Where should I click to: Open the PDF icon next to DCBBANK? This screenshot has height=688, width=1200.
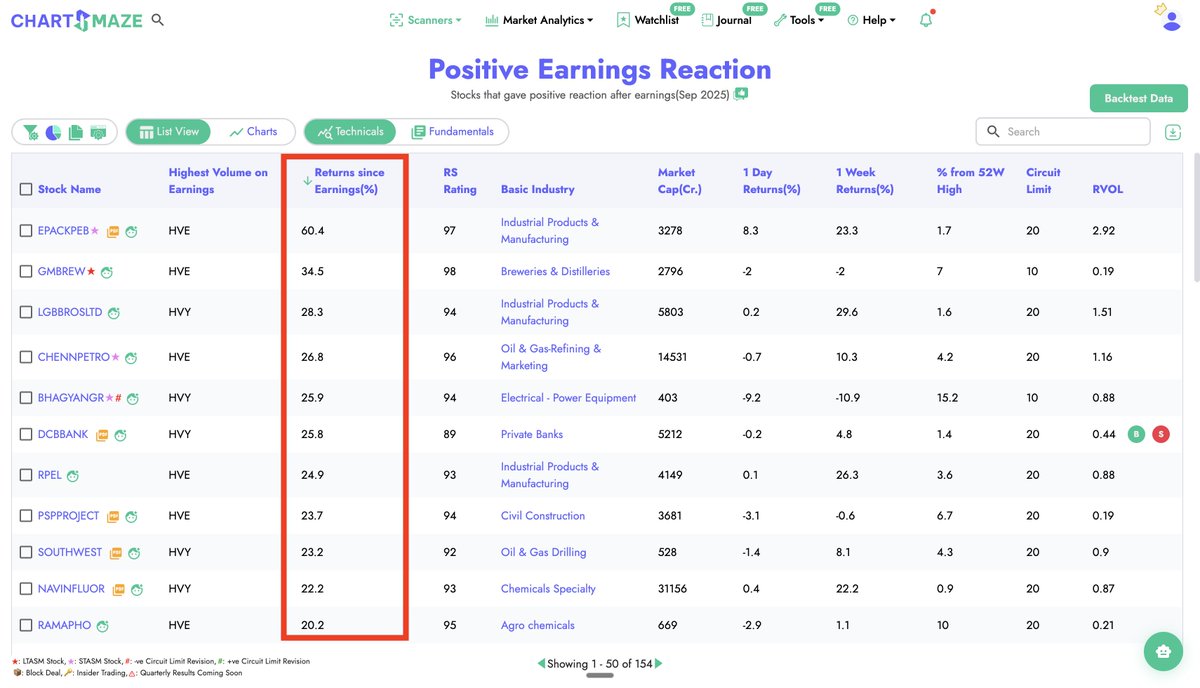102,435
